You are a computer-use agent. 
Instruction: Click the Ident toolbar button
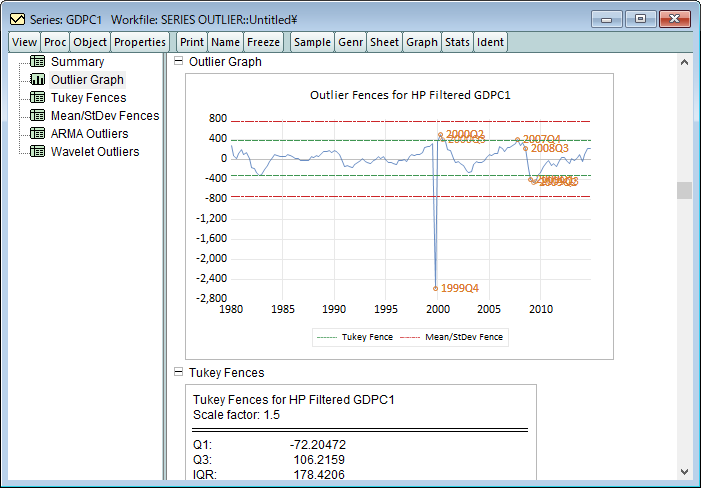point(490,42)
